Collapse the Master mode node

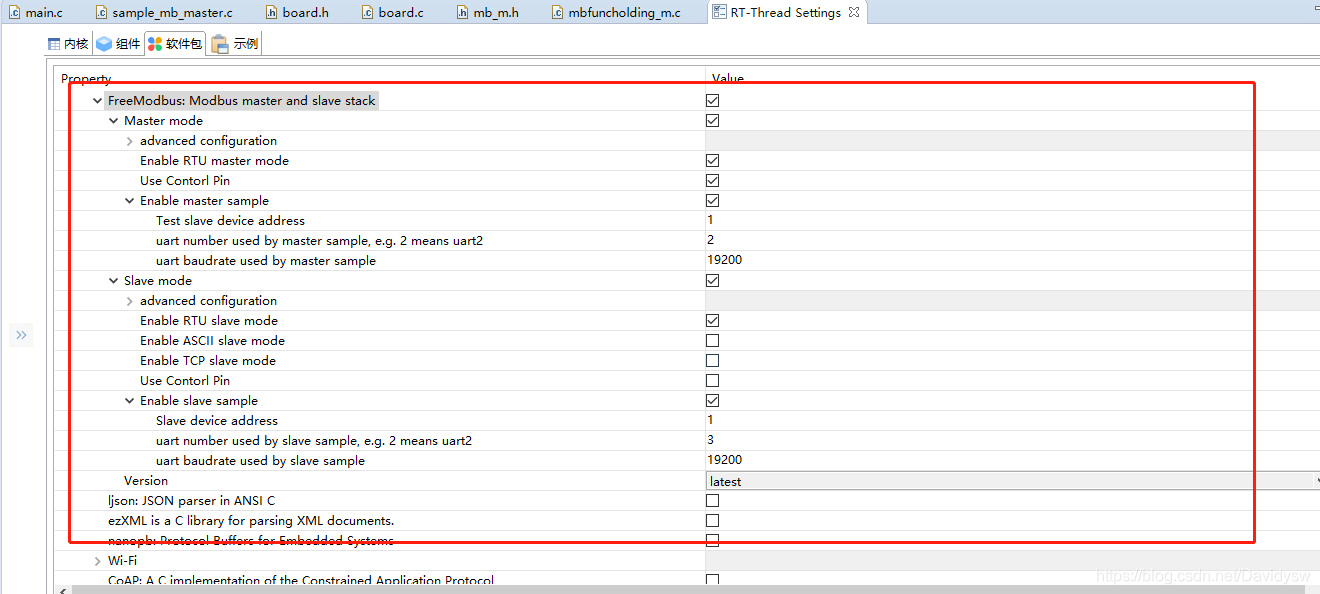[114, 121]
